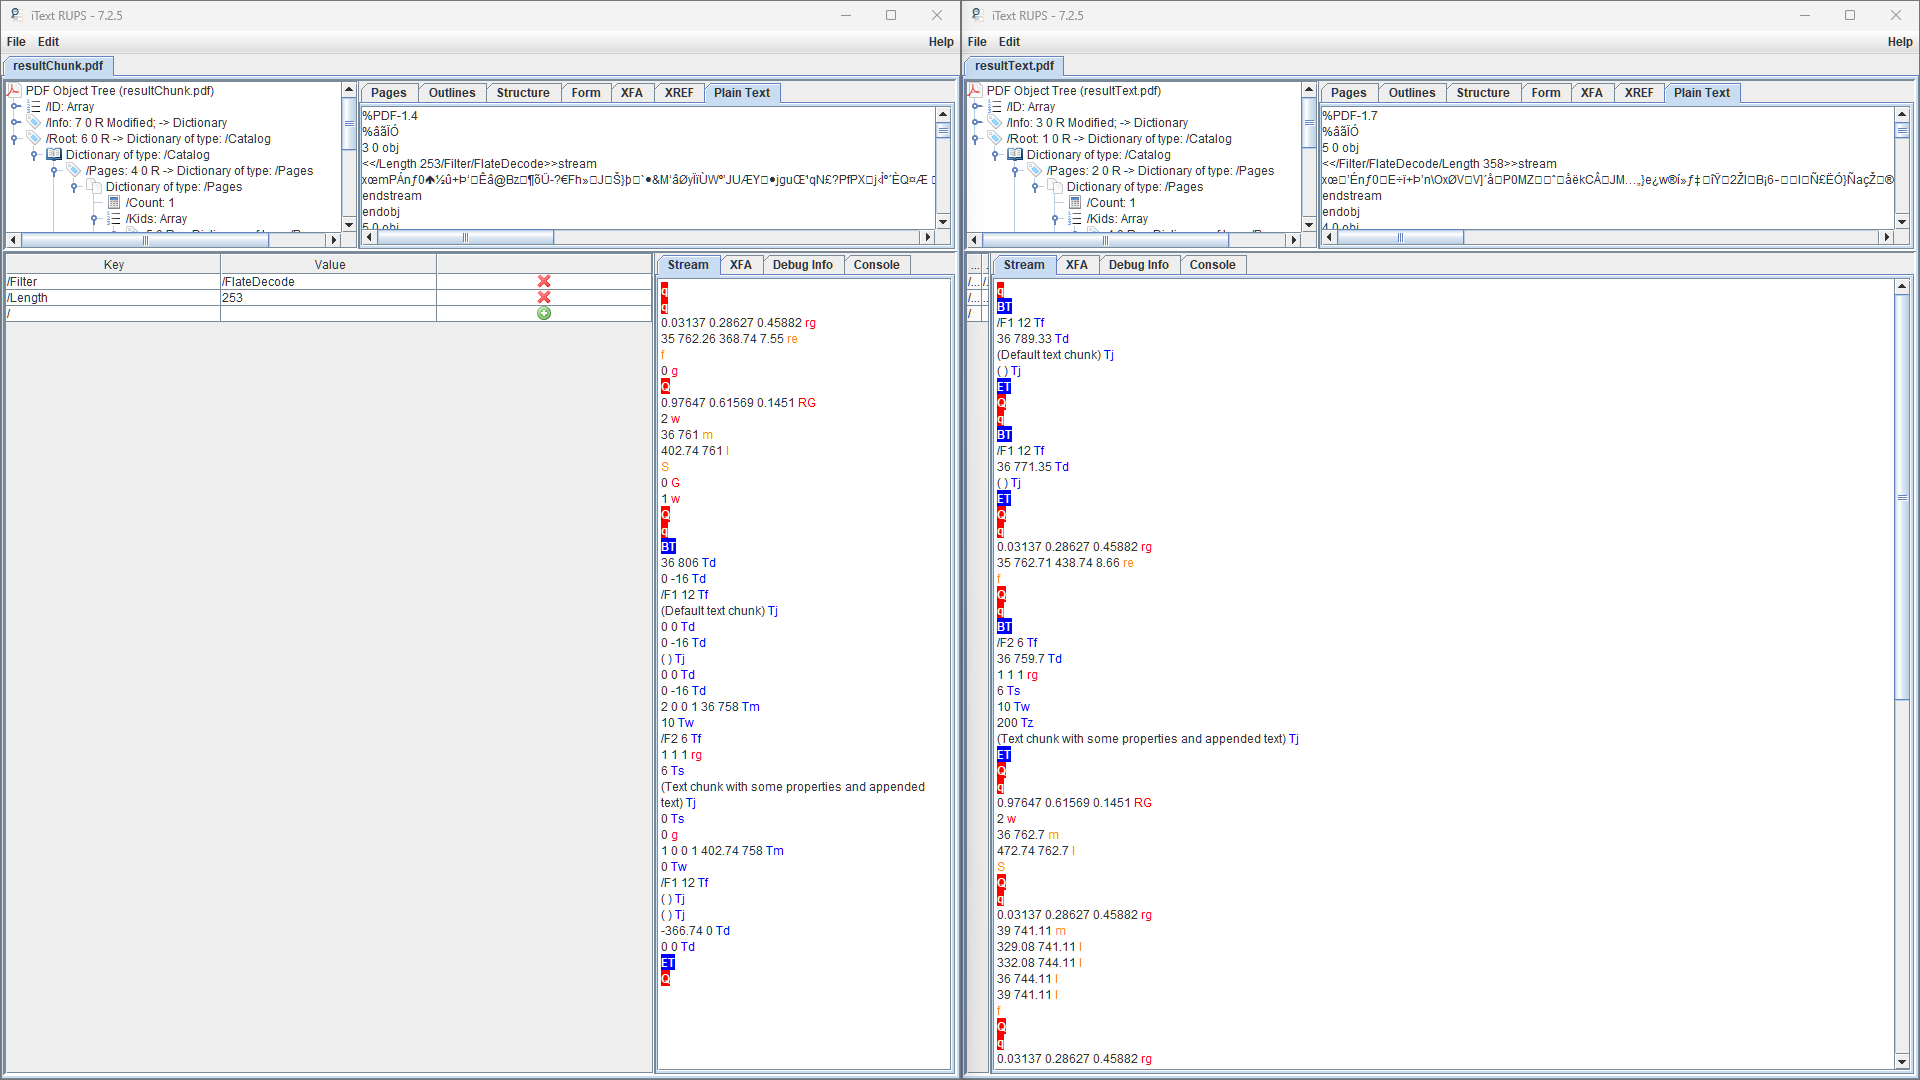Click the /Info Modified dictionary icon

(x=32, y=122)
